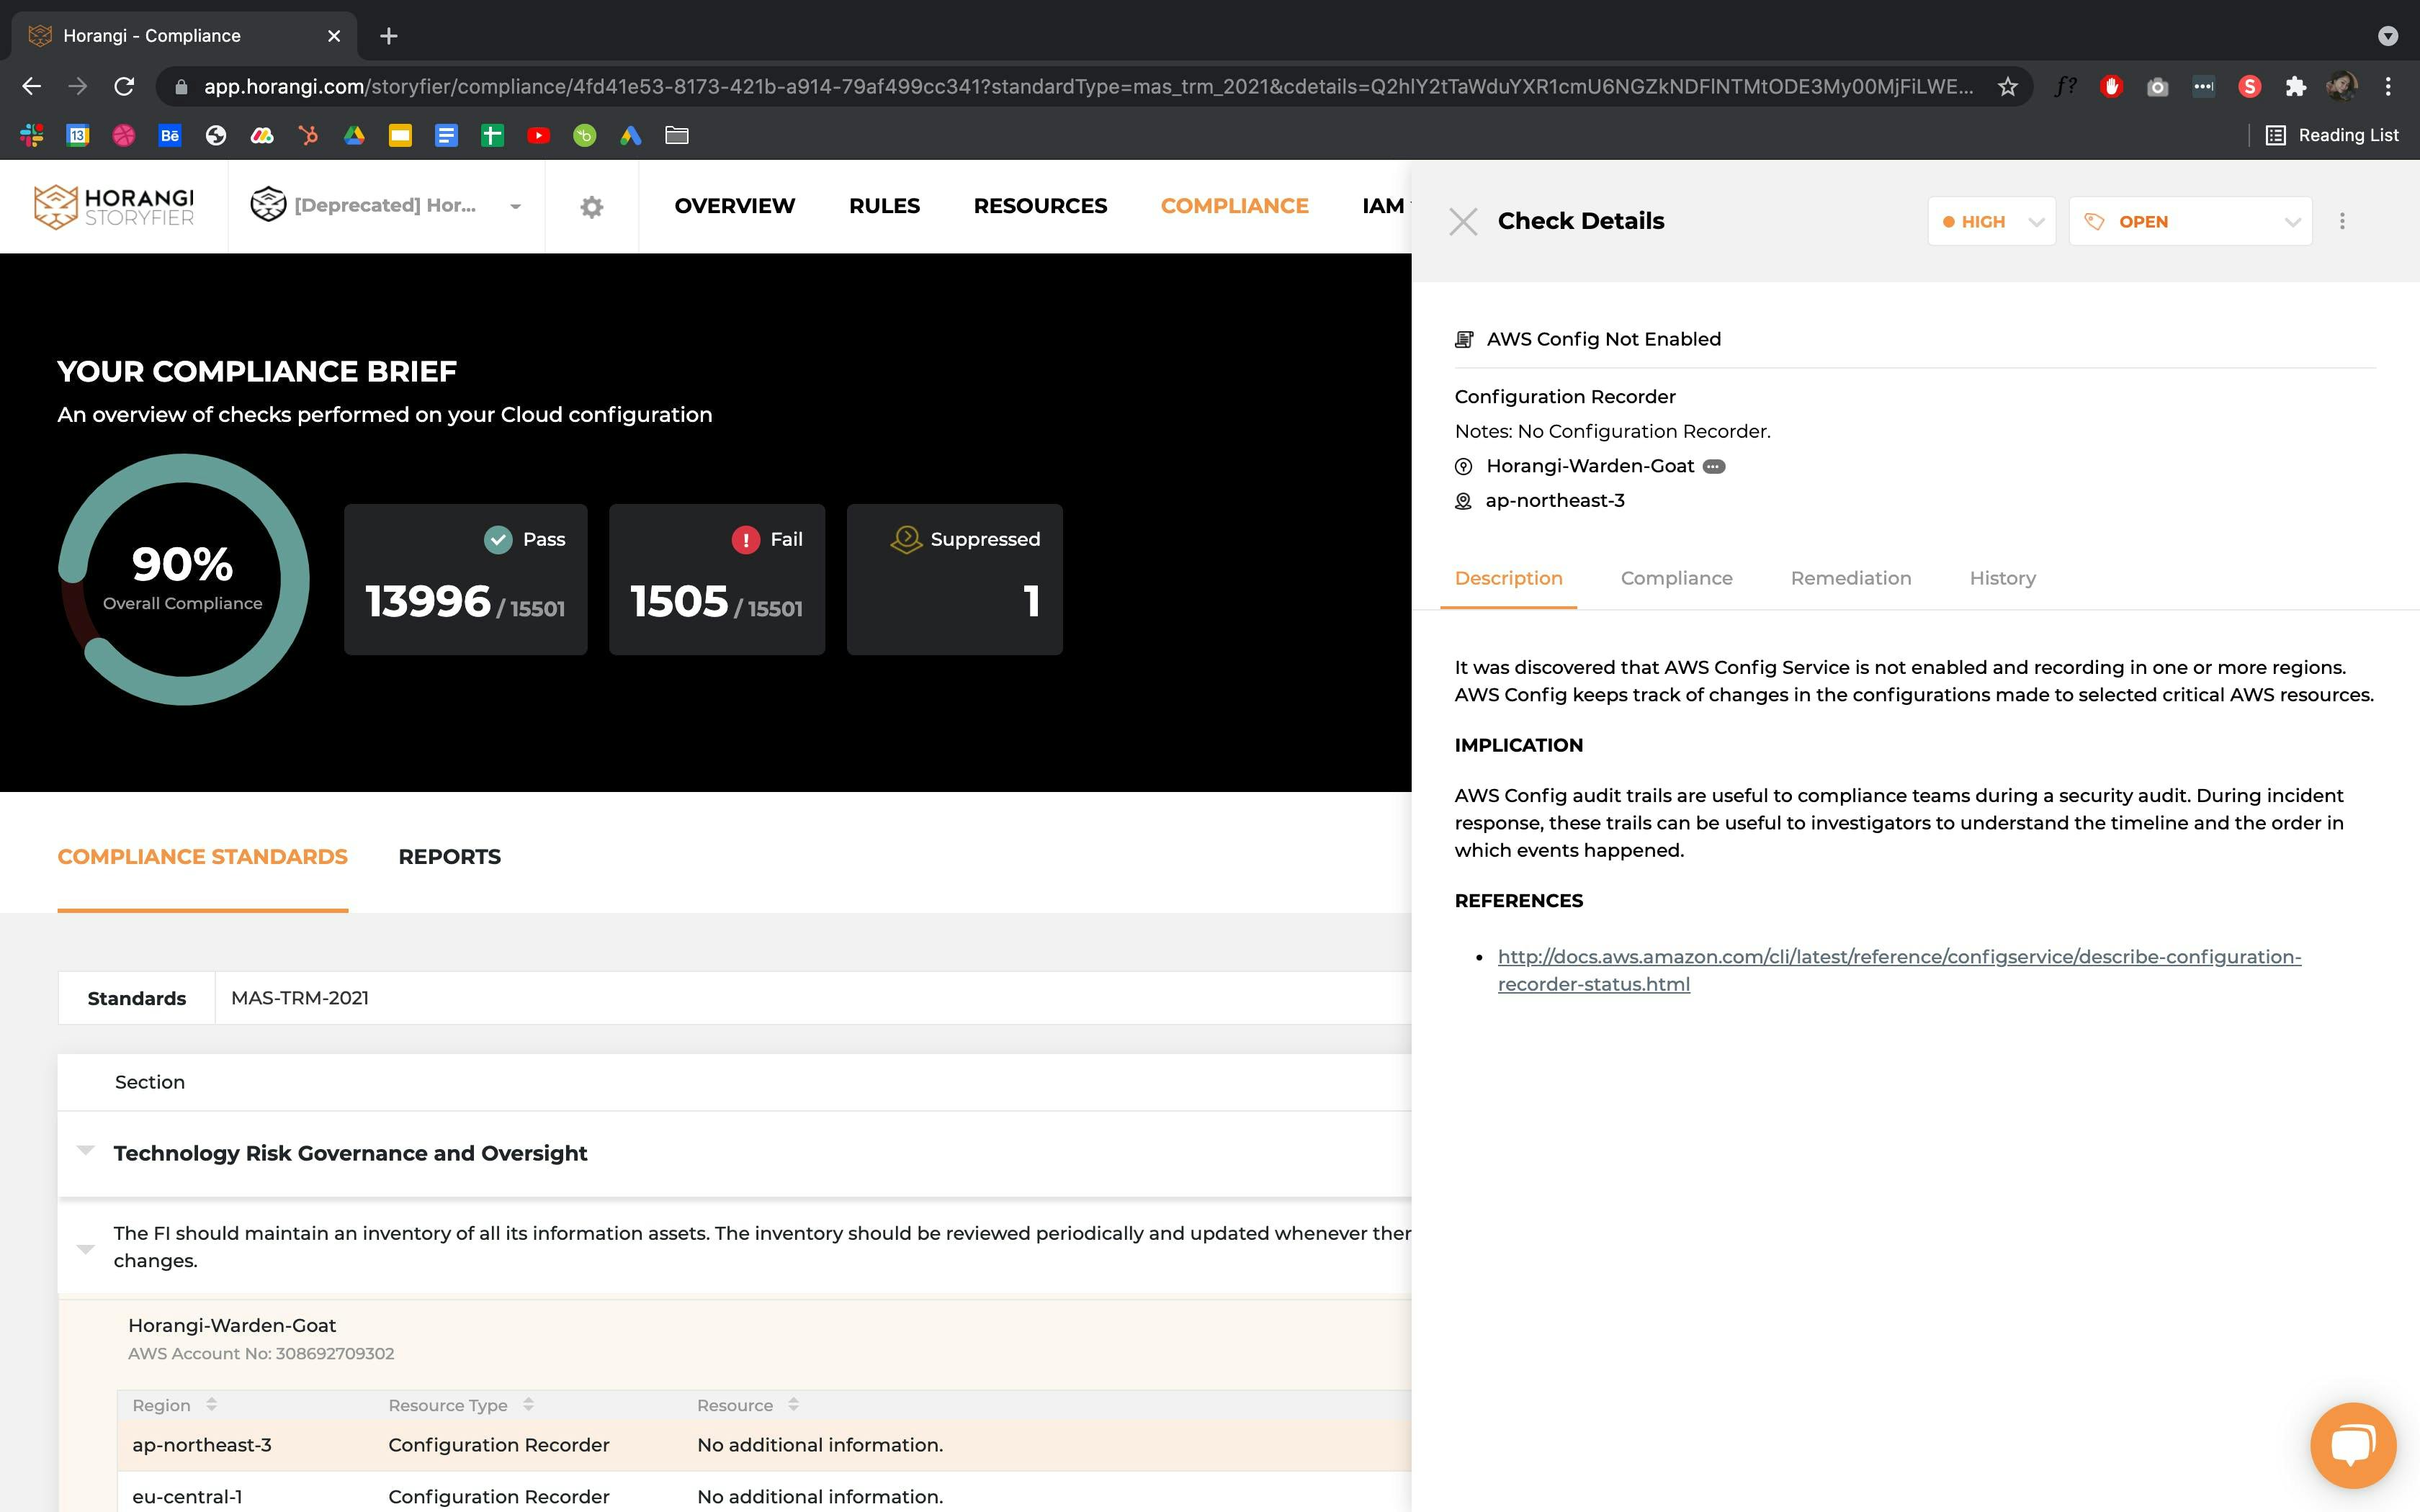
Task: Click the Horangi Storyfier logo
Action: pyautogui.click(x=114, y=206)
